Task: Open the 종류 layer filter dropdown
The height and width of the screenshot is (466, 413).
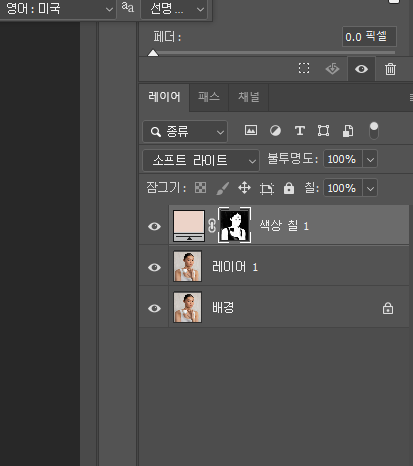Action: click(185, 132)
